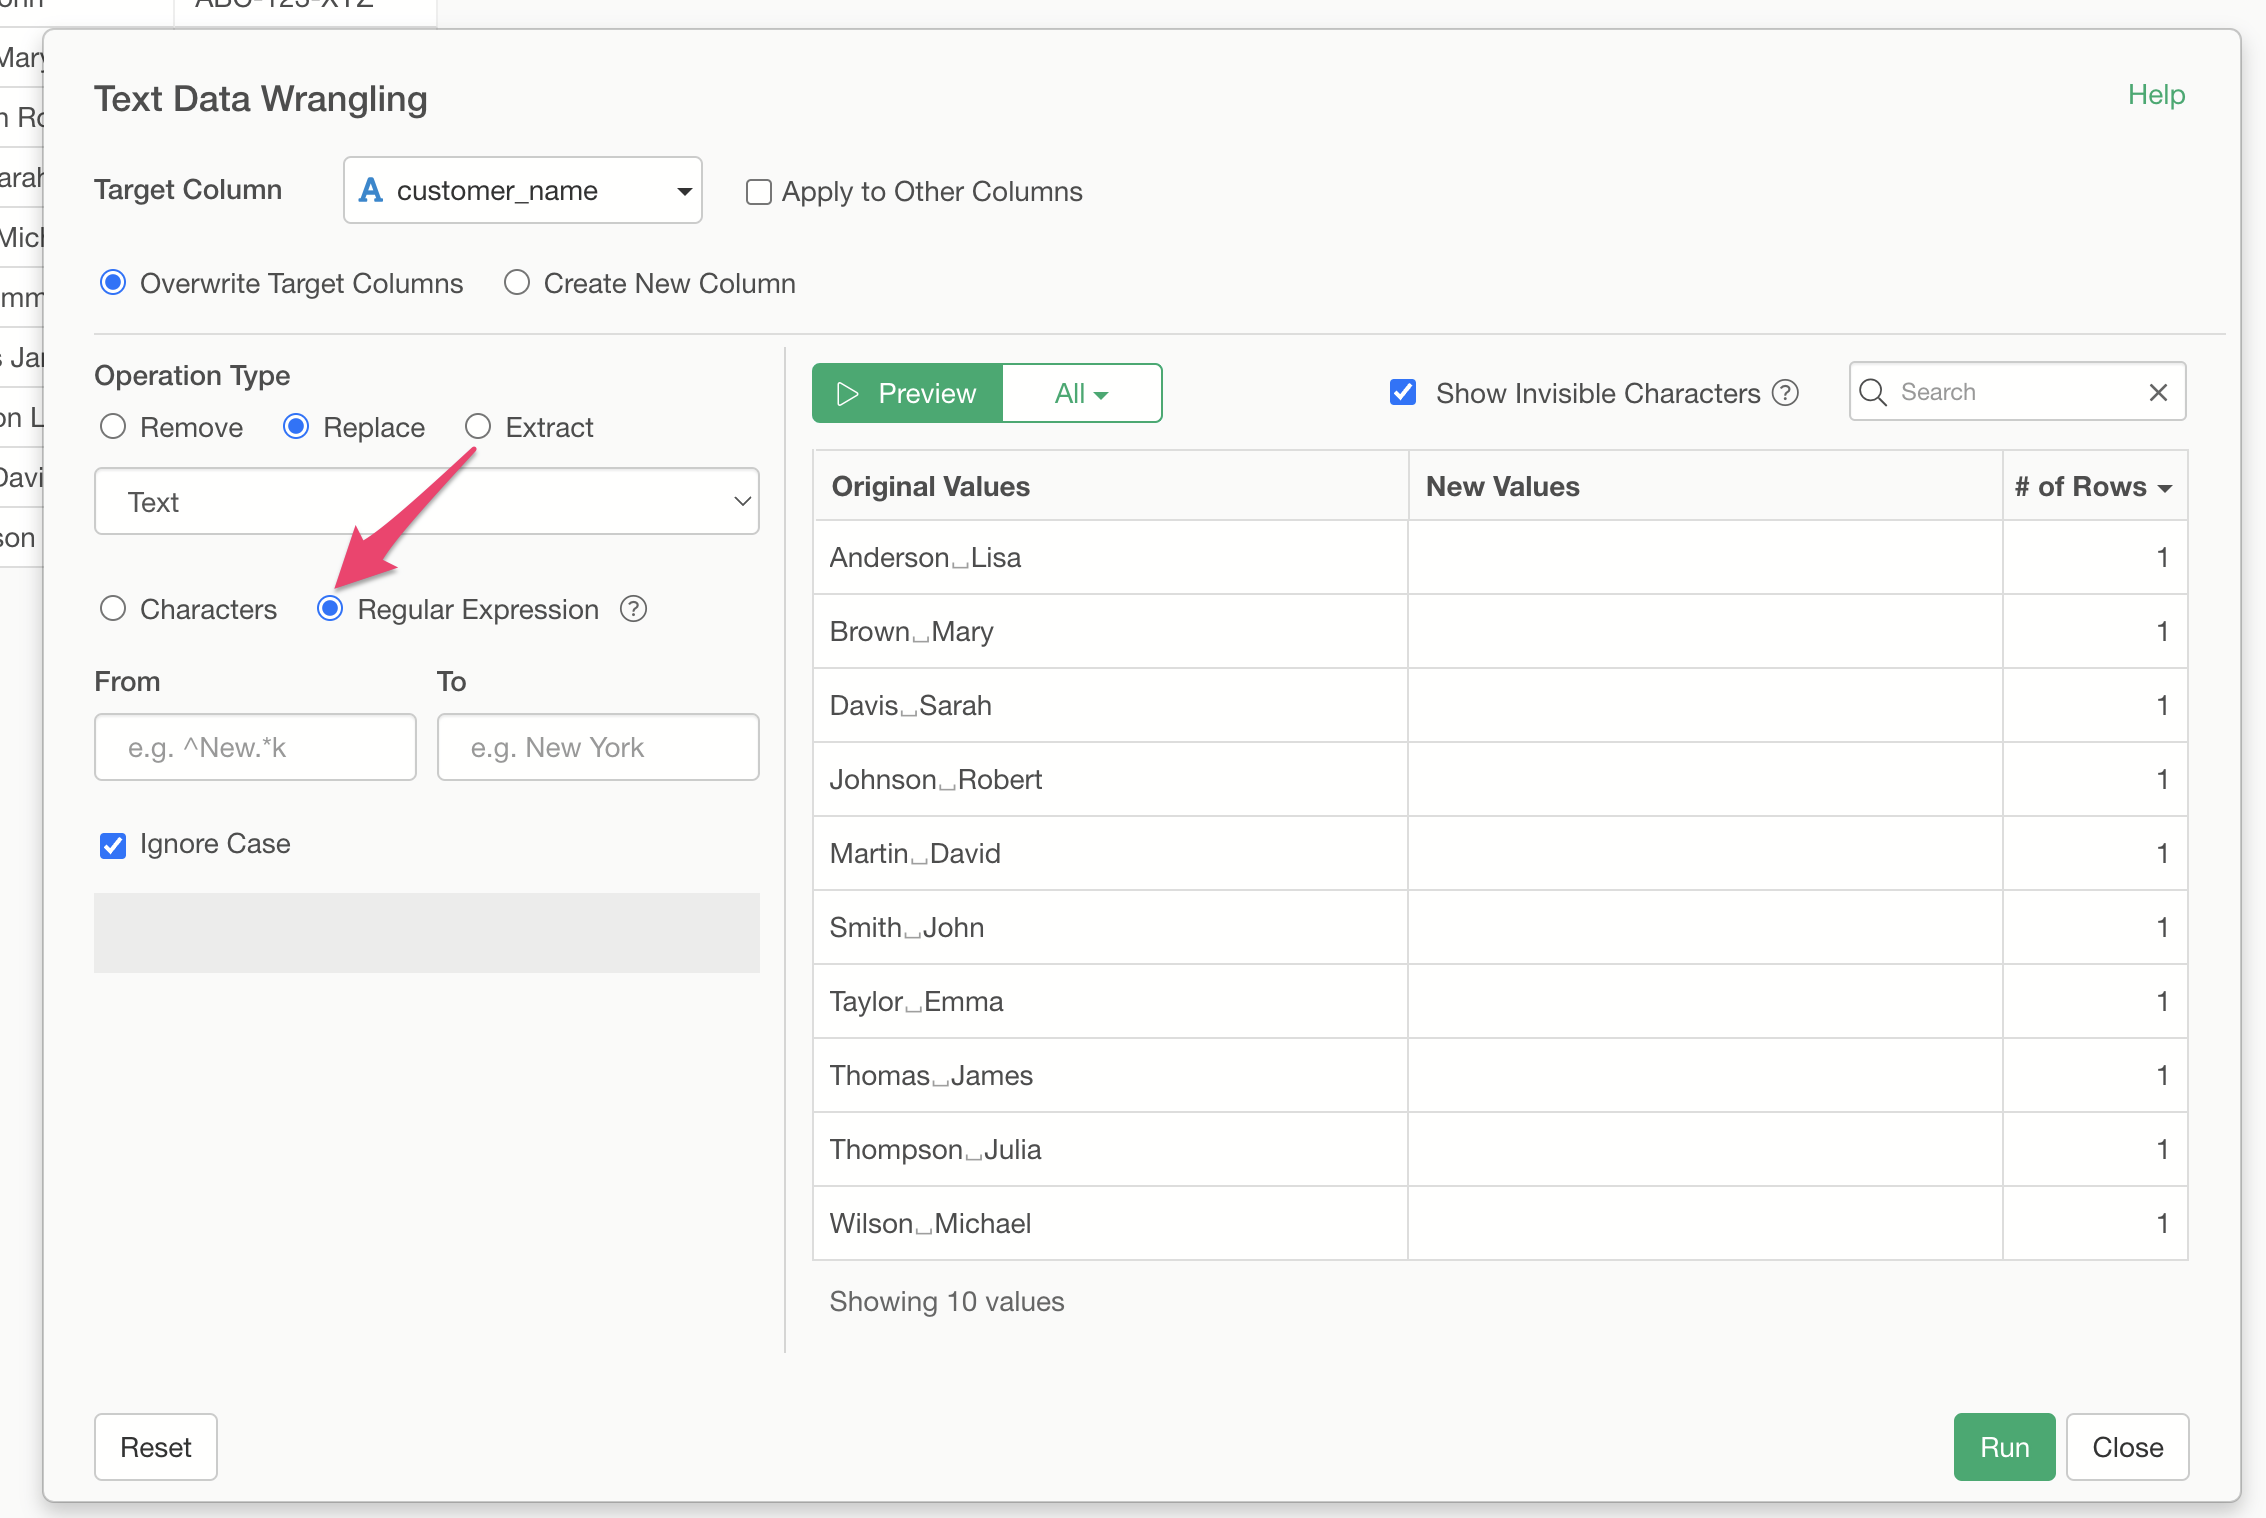Select the Remove operation type

(x=113, y=427)
